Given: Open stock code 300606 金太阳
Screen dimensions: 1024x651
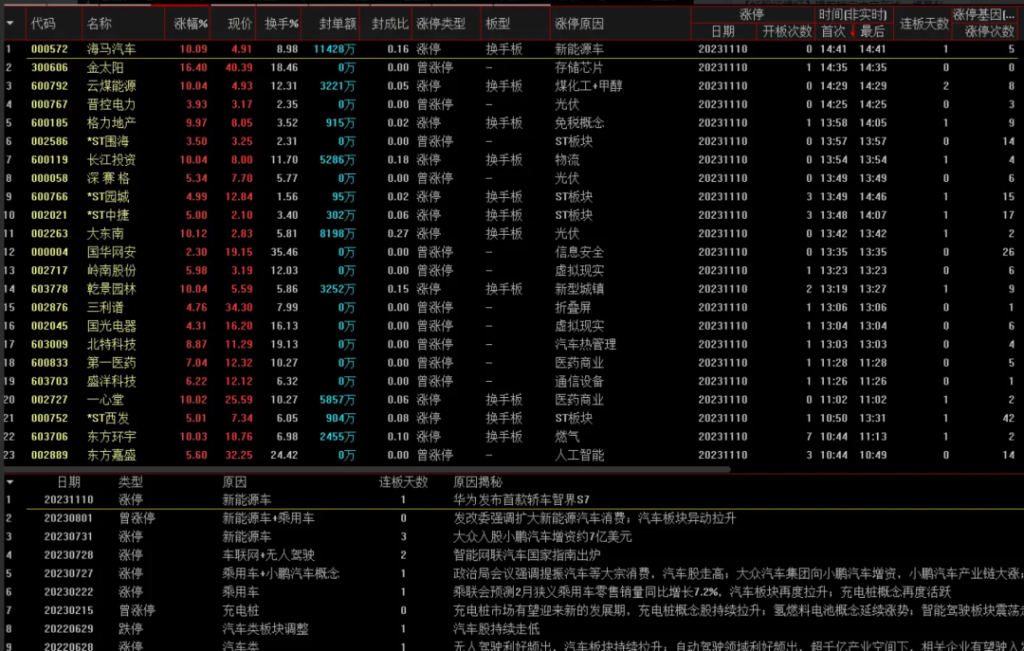Looking at the screenshot, I should (x=48, y=67).
